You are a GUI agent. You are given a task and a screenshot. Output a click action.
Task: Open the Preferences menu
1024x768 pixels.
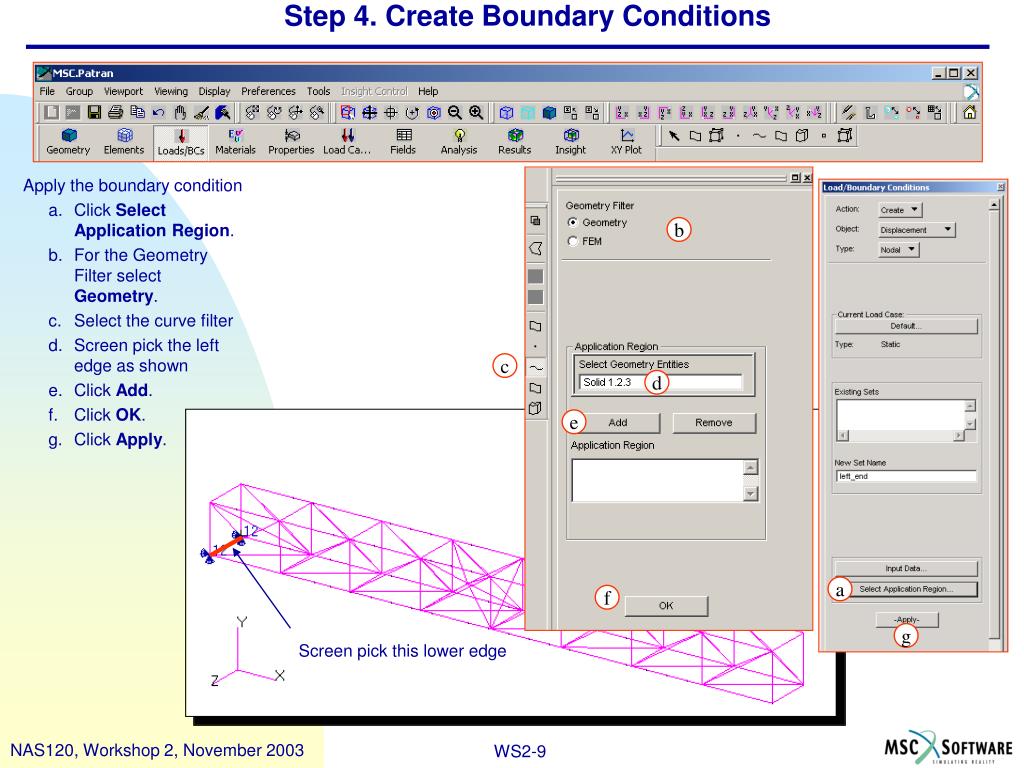[x=268, y=91]
